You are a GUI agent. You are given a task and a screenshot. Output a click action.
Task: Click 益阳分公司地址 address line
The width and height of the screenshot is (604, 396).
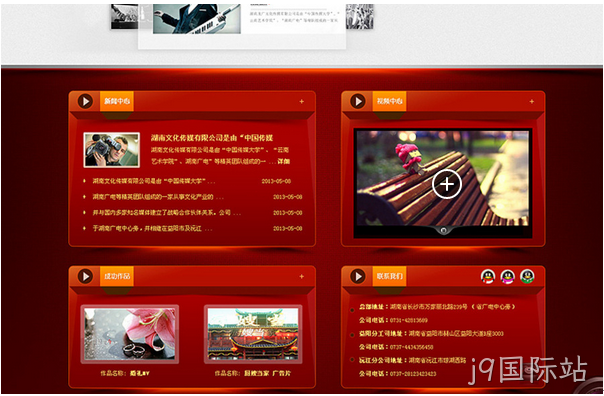[431, 334]
